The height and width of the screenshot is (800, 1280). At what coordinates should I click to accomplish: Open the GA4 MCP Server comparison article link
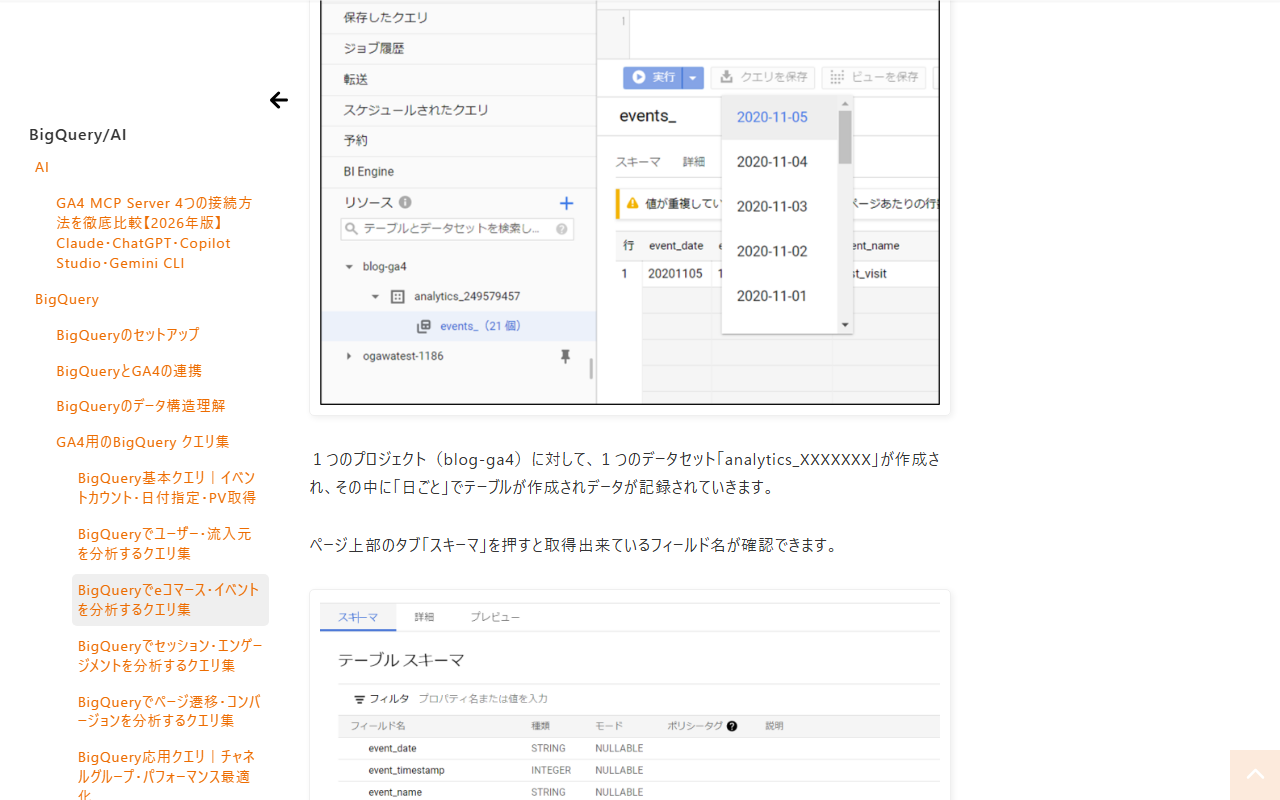[x=155, y=233]
